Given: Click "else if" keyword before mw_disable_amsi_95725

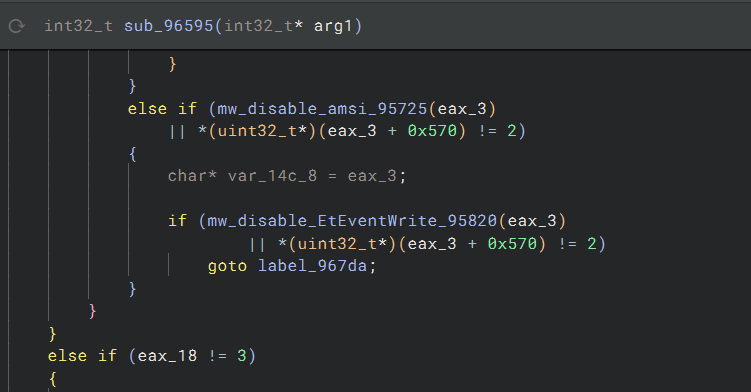Looking at the screenshot, I should [x=162, y=109].
